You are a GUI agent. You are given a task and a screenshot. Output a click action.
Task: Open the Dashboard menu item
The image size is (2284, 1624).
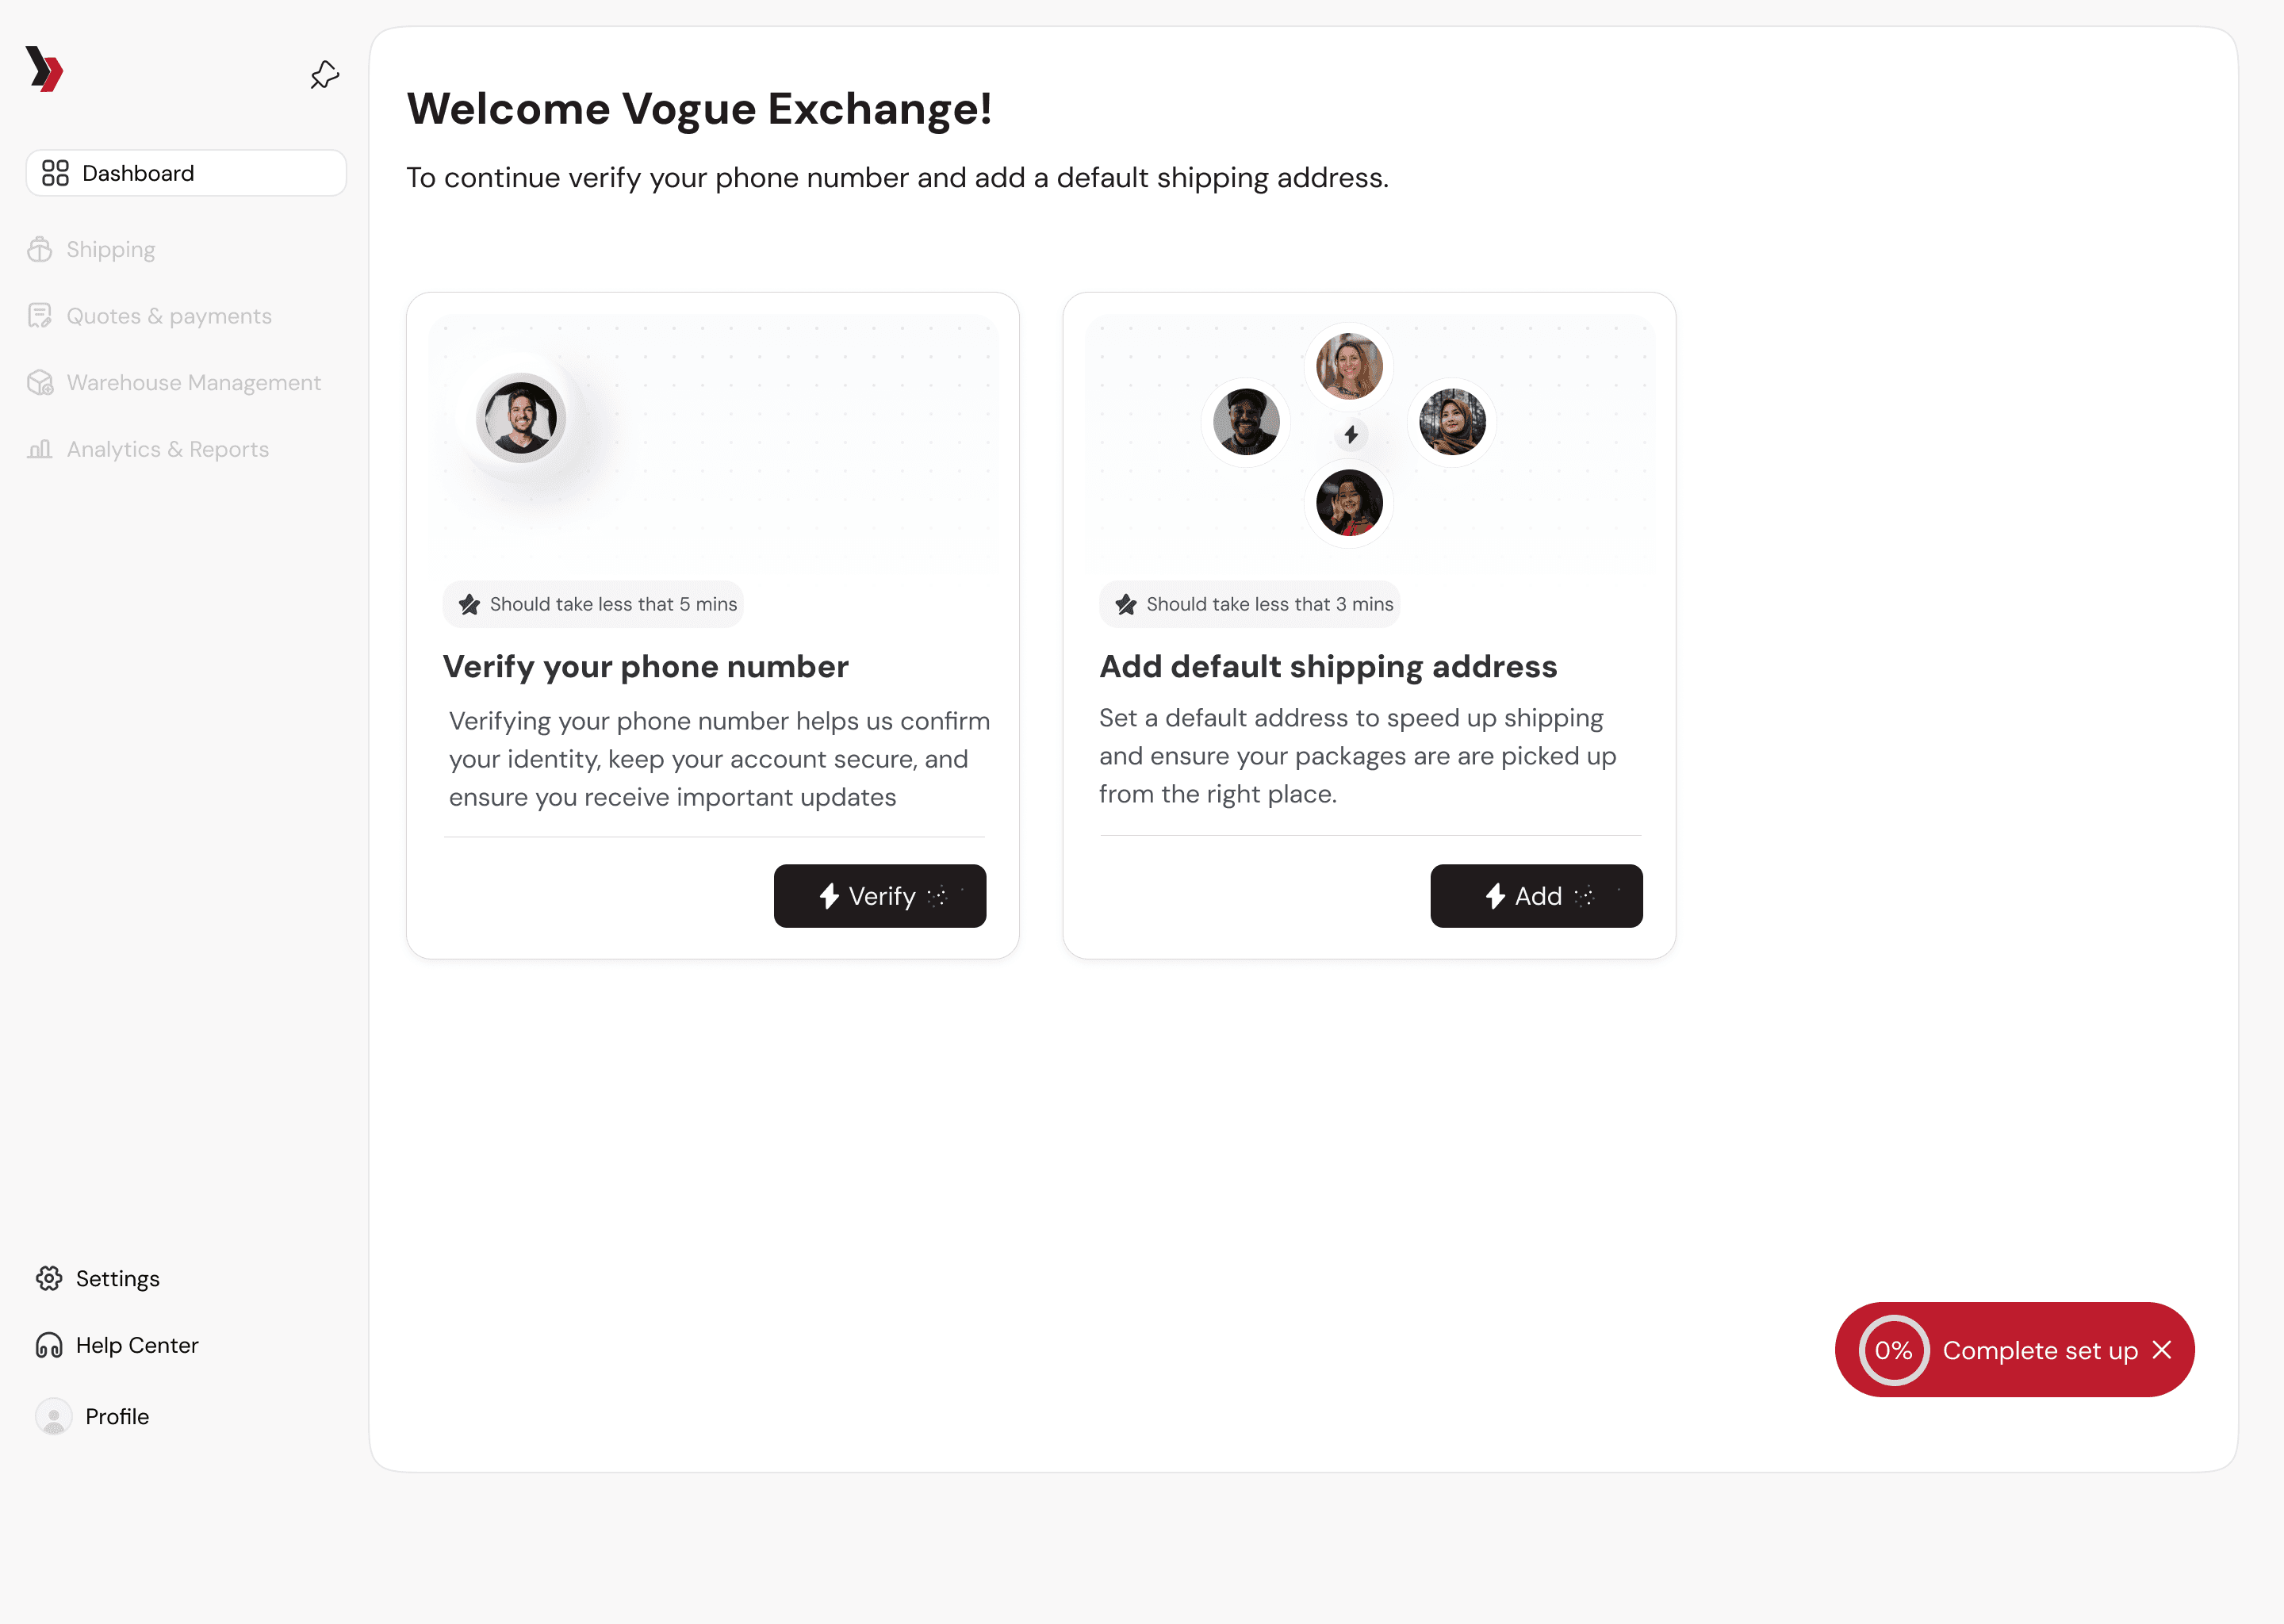(186, 173)
